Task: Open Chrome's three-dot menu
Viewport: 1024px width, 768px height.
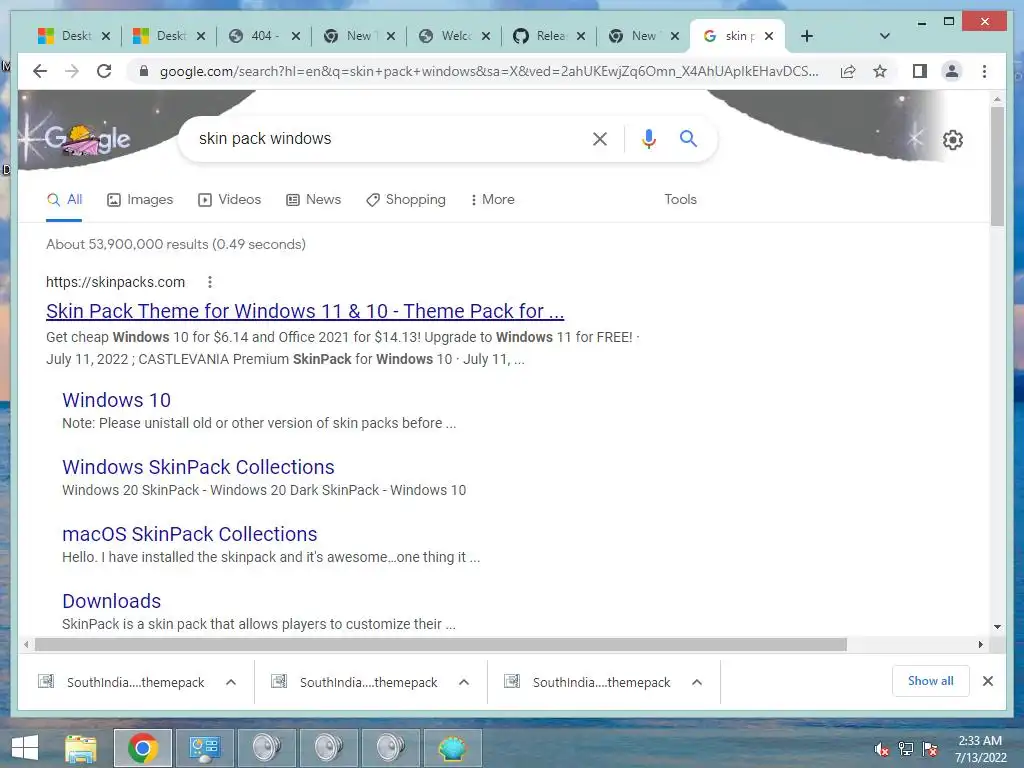Action: click(x=984, y=71)
